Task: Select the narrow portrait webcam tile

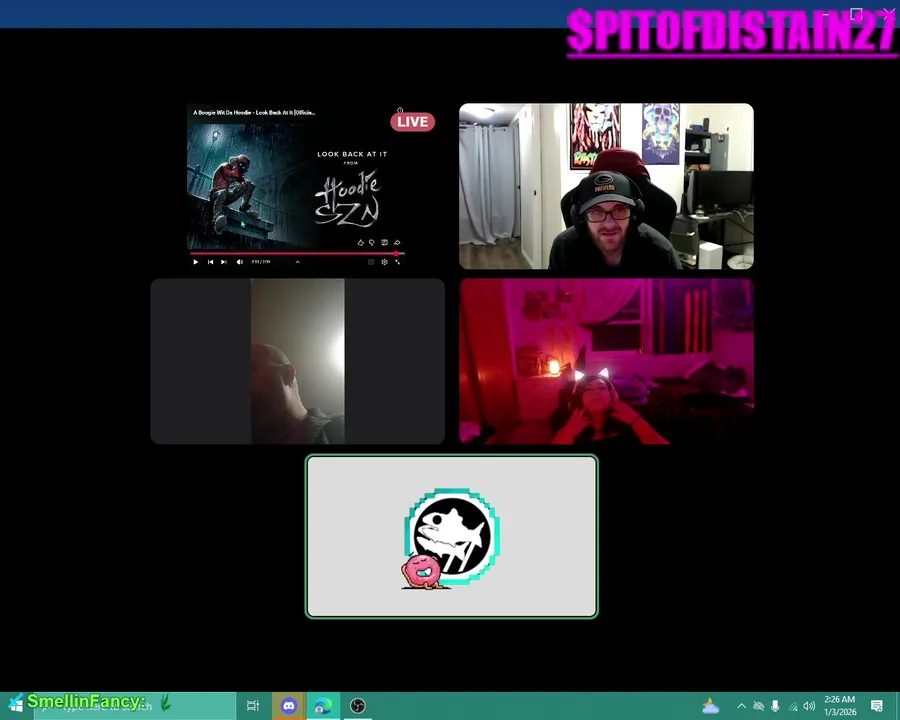Action: point(297,361)
